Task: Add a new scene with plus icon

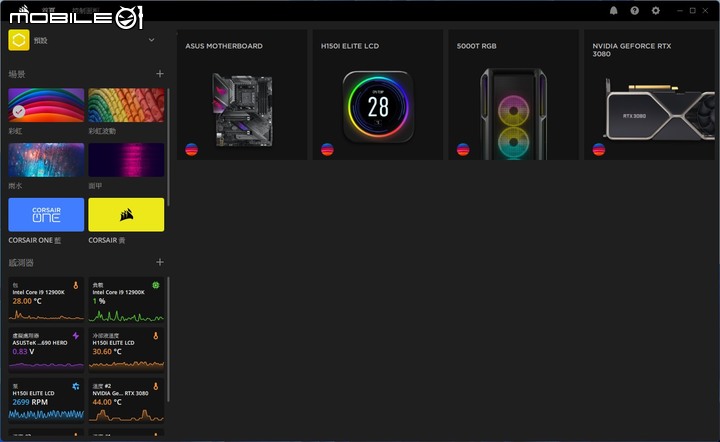Action: [x=160, y=74]
